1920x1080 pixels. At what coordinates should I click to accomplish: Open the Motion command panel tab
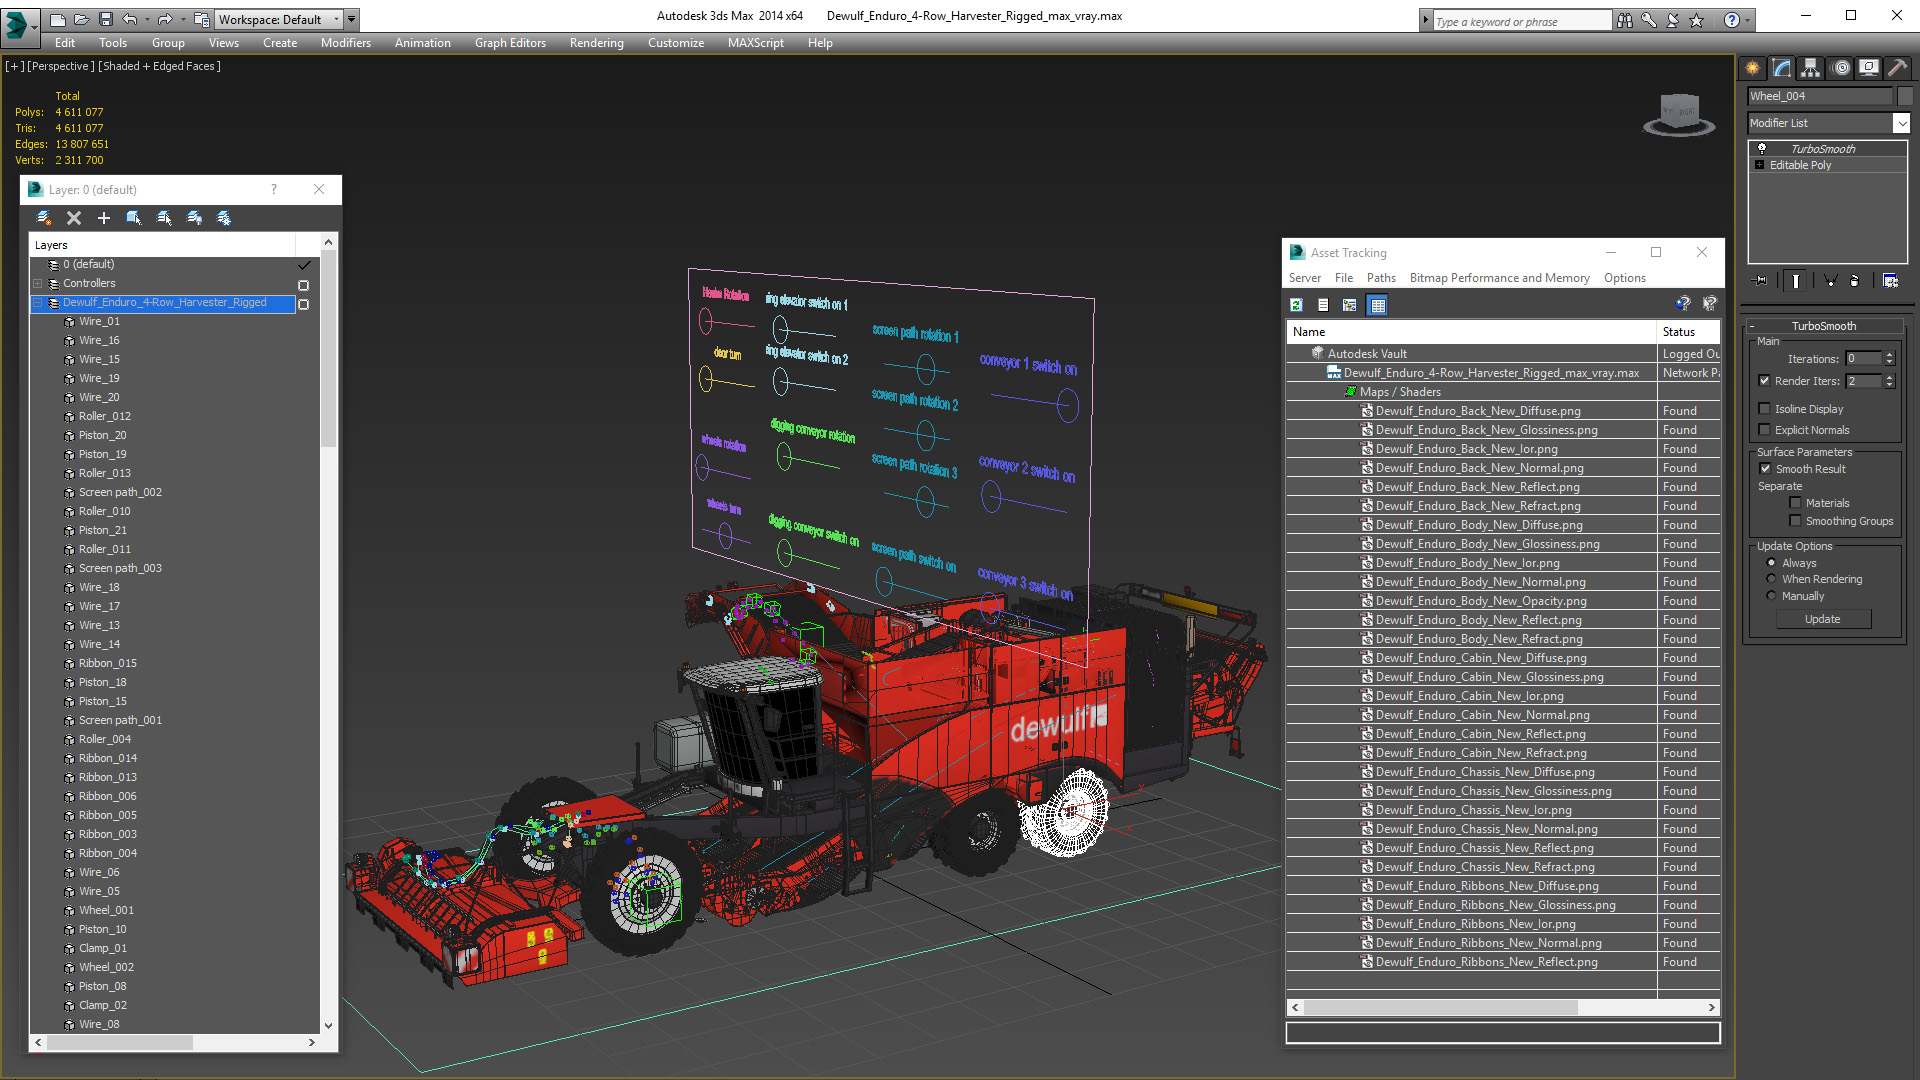(1841, 68)
